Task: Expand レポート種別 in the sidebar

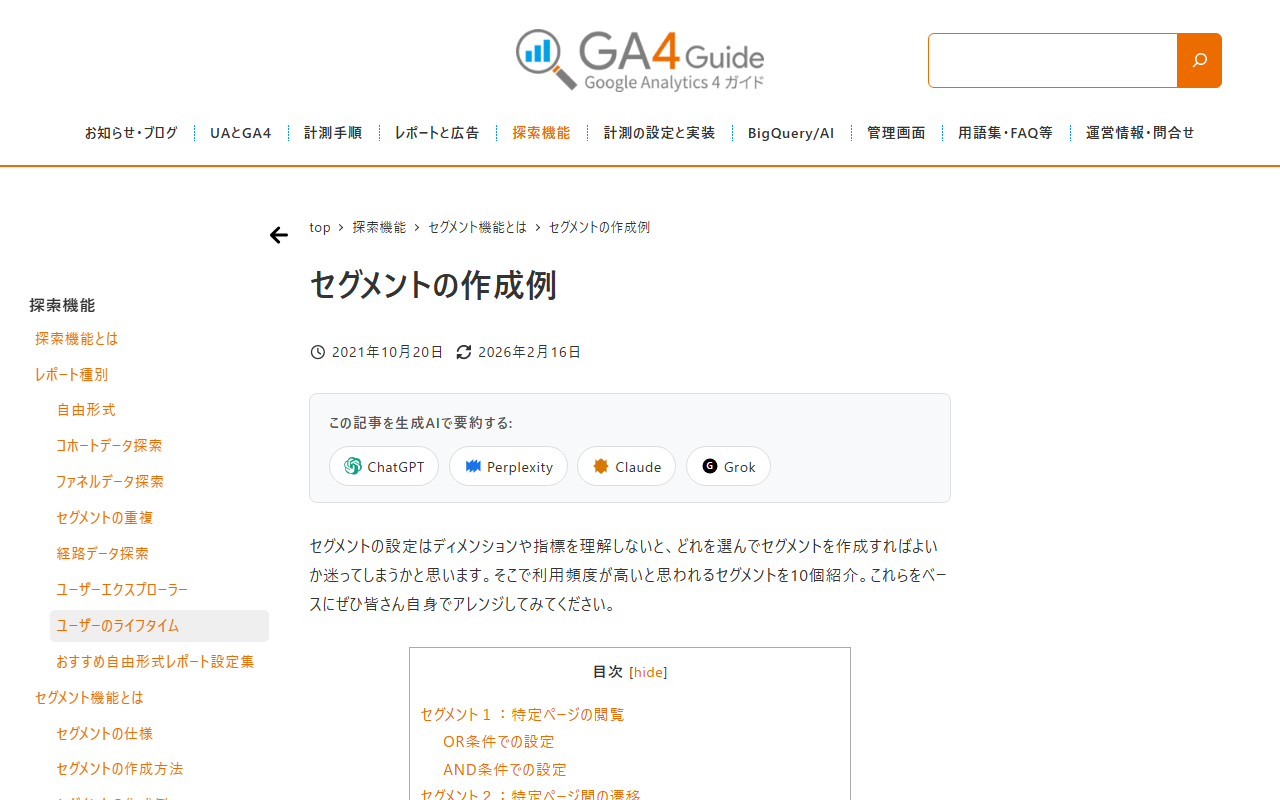Action: [71, 375]
